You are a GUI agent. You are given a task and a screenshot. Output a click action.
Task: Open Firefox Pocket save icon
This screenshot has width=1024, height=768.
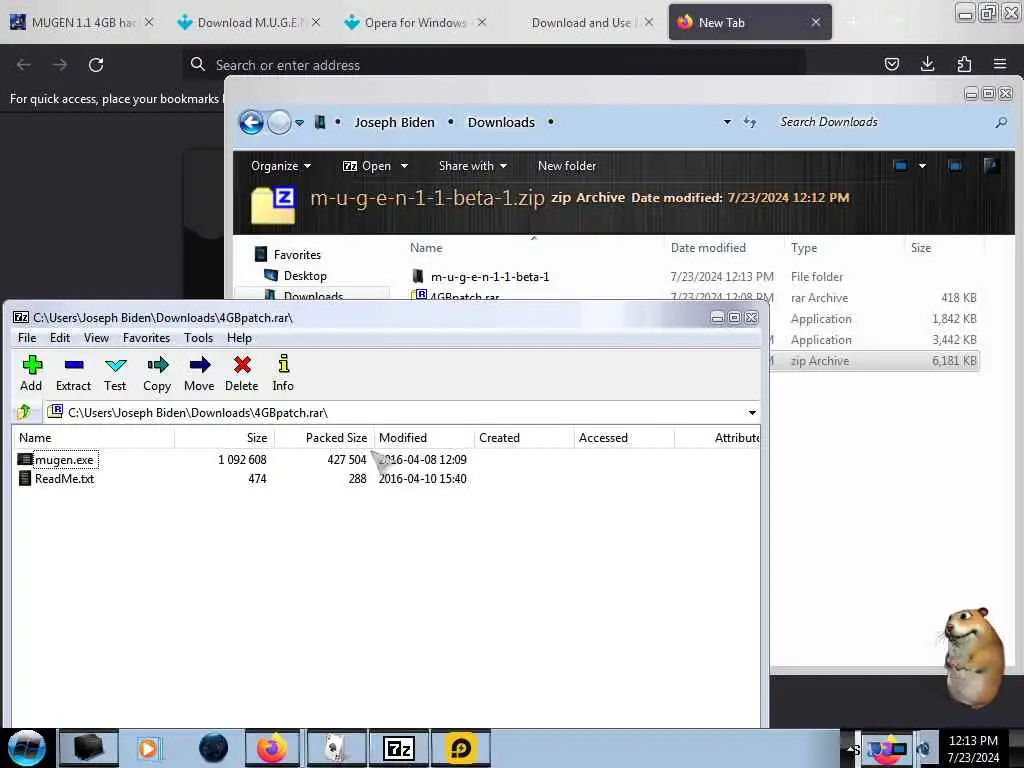tap(891, 64)
